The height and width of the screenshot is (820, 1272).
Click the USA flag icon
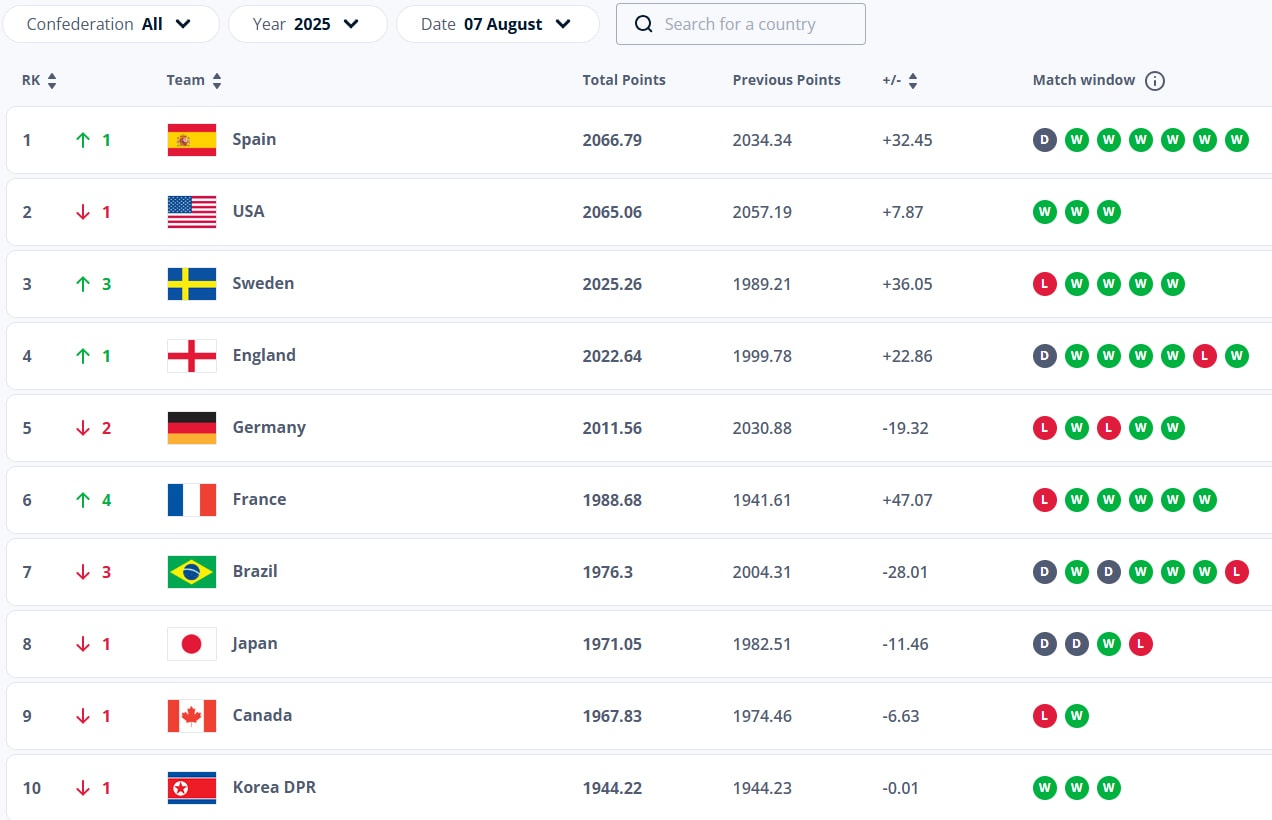tap(192, 212)
